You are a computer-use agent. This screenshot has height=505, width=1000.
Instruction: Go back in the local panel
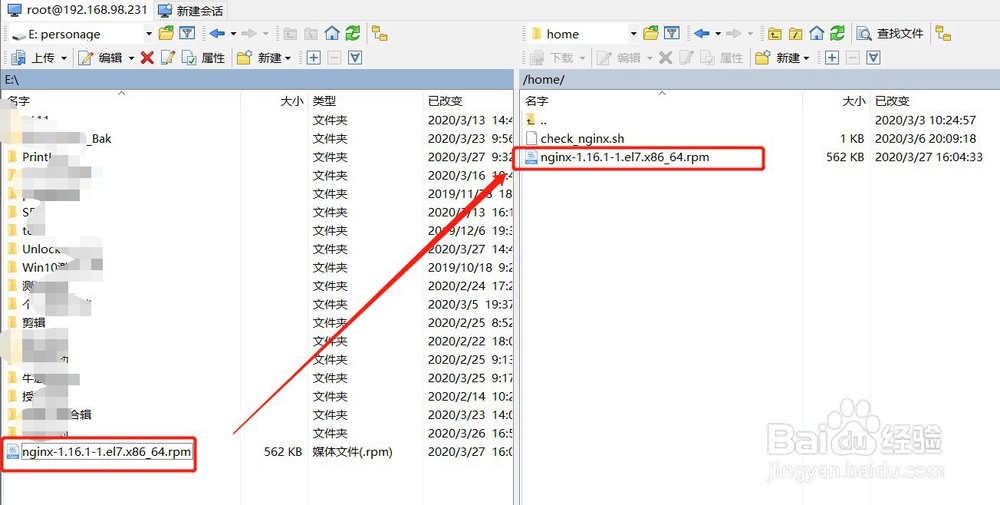pos(217,33)
